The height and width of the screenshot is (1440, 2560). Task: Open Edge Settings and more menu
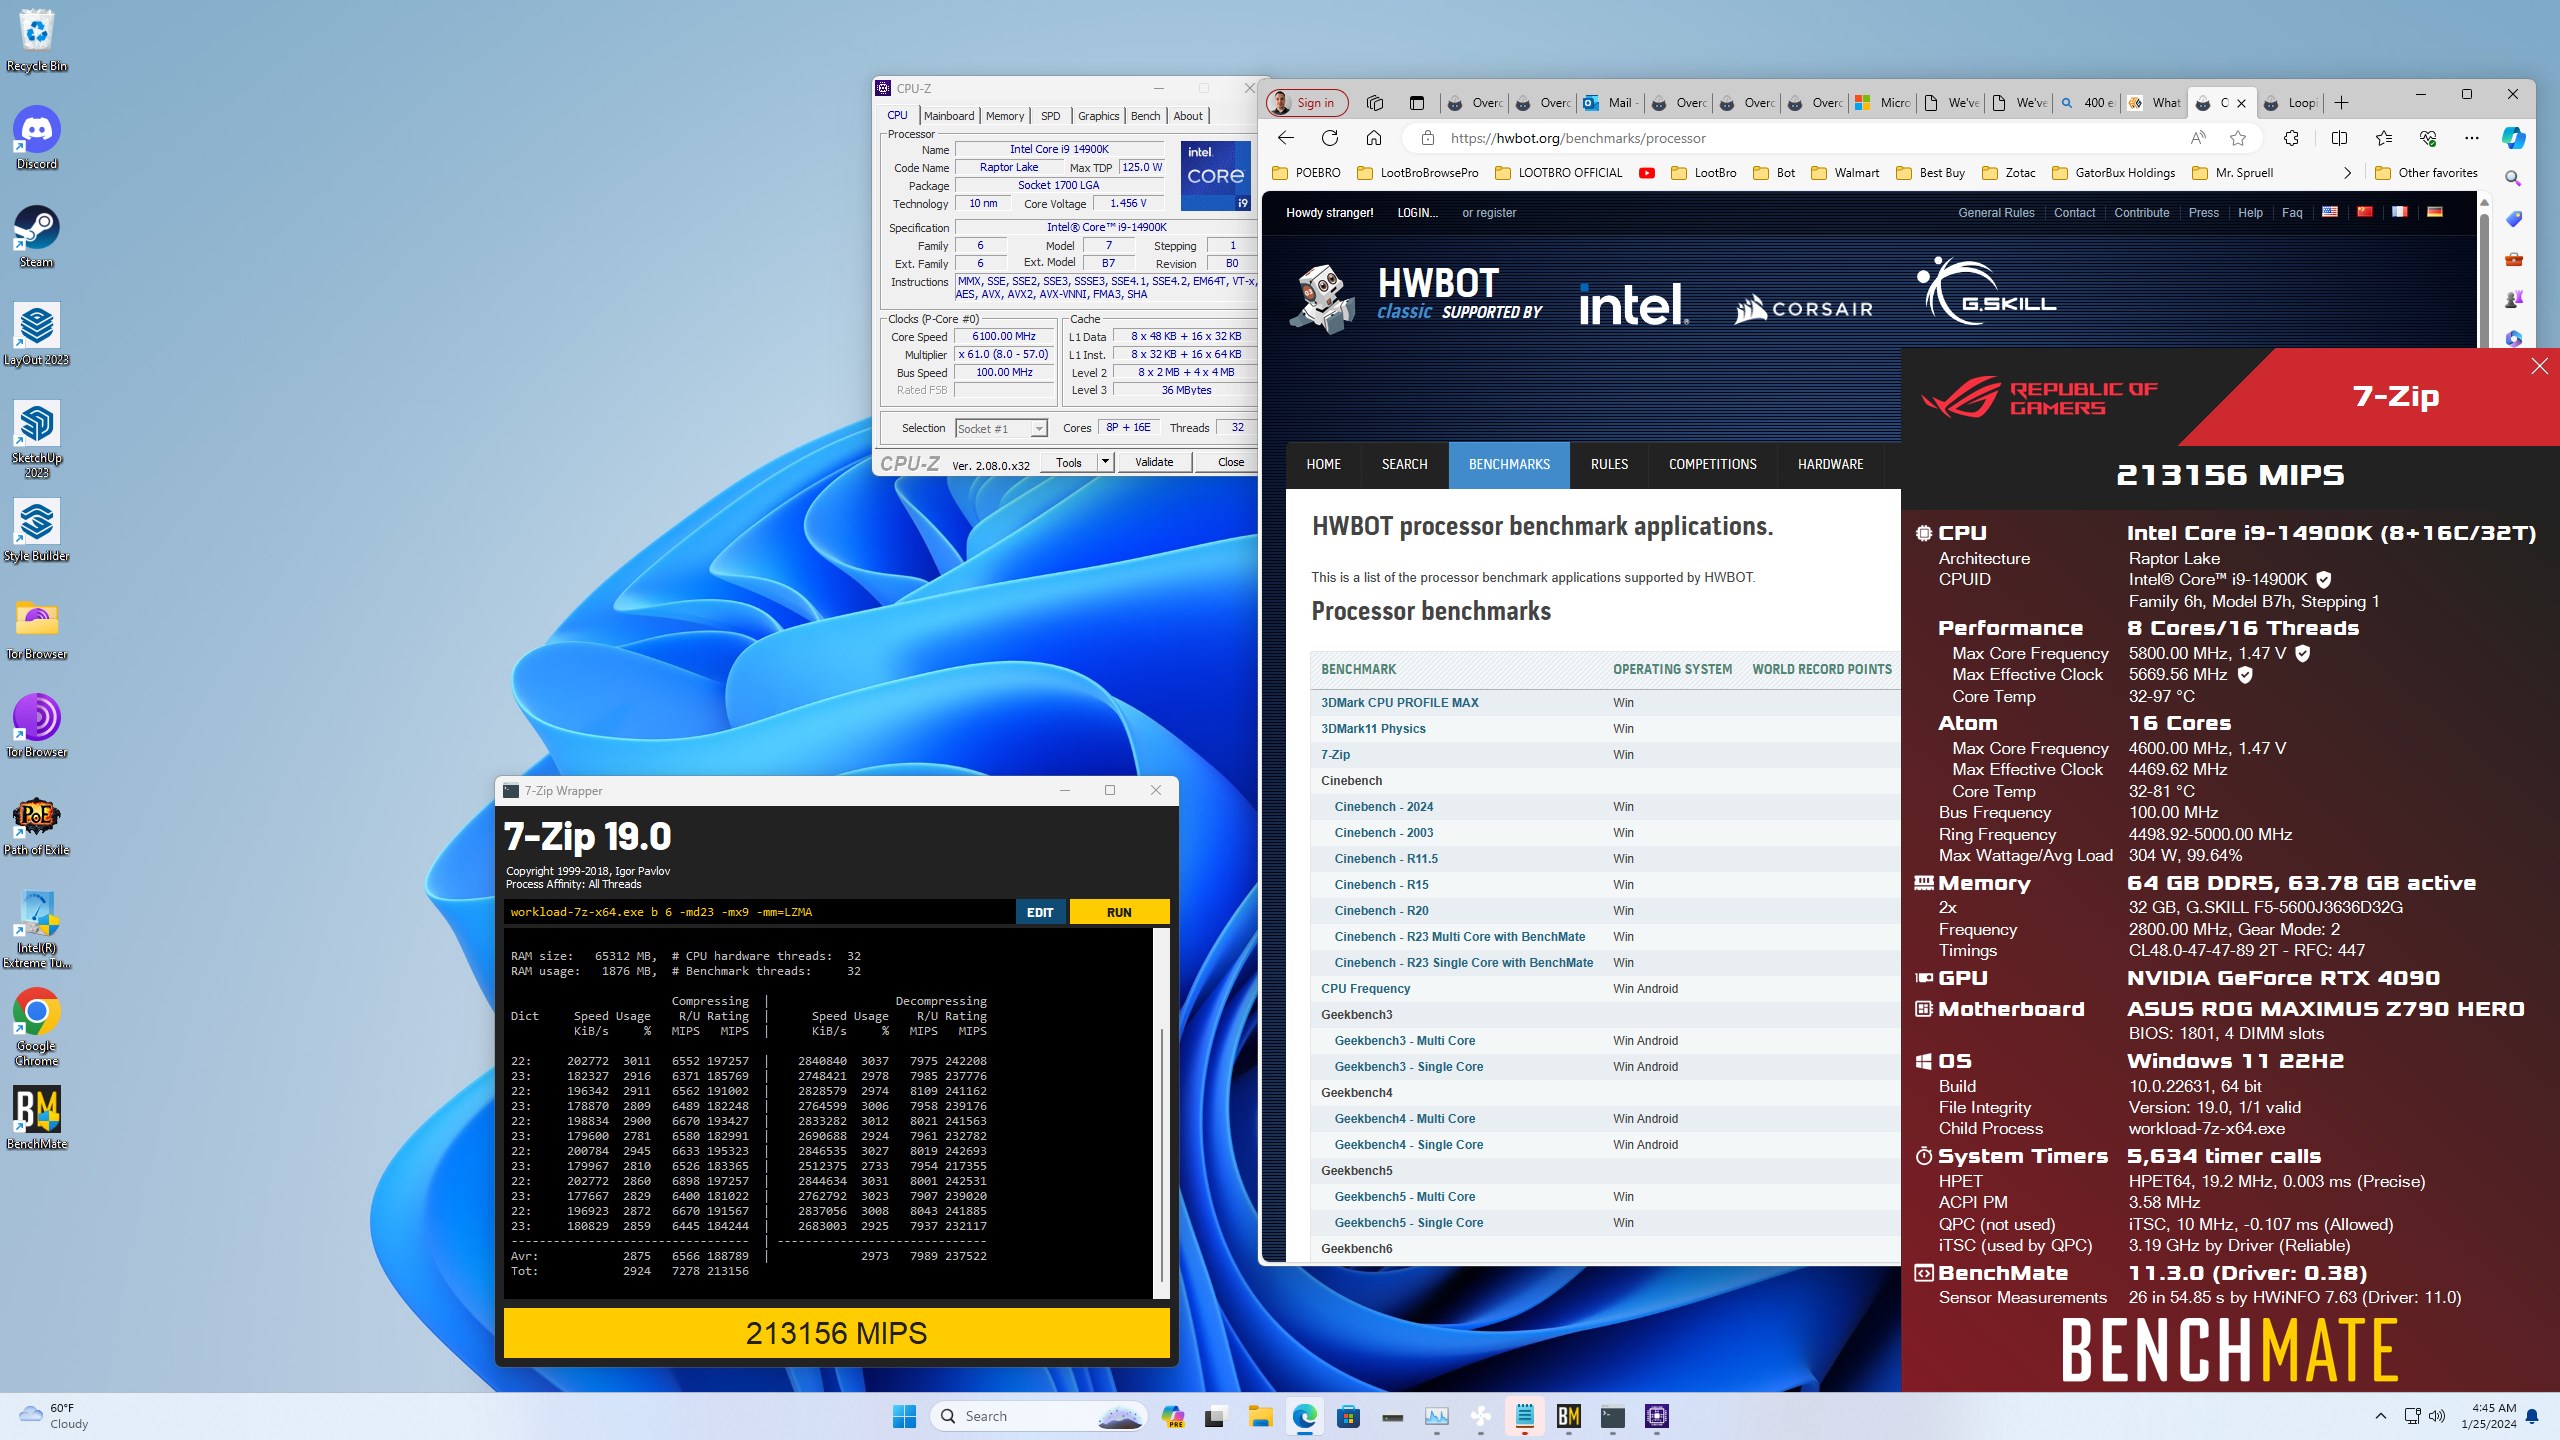(x=2472, y=138)
